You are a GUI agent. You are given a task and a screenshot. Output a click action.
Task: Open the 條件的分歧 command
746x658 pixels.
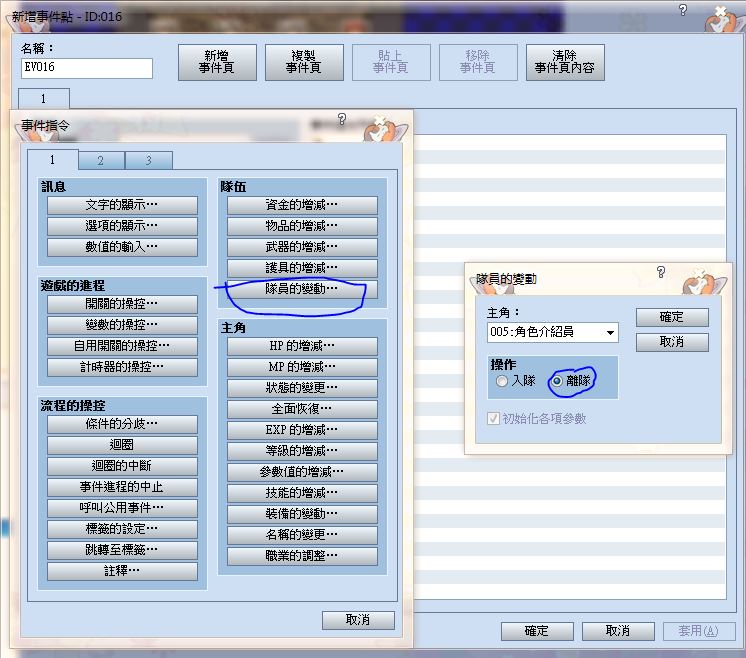click(122, 424)
